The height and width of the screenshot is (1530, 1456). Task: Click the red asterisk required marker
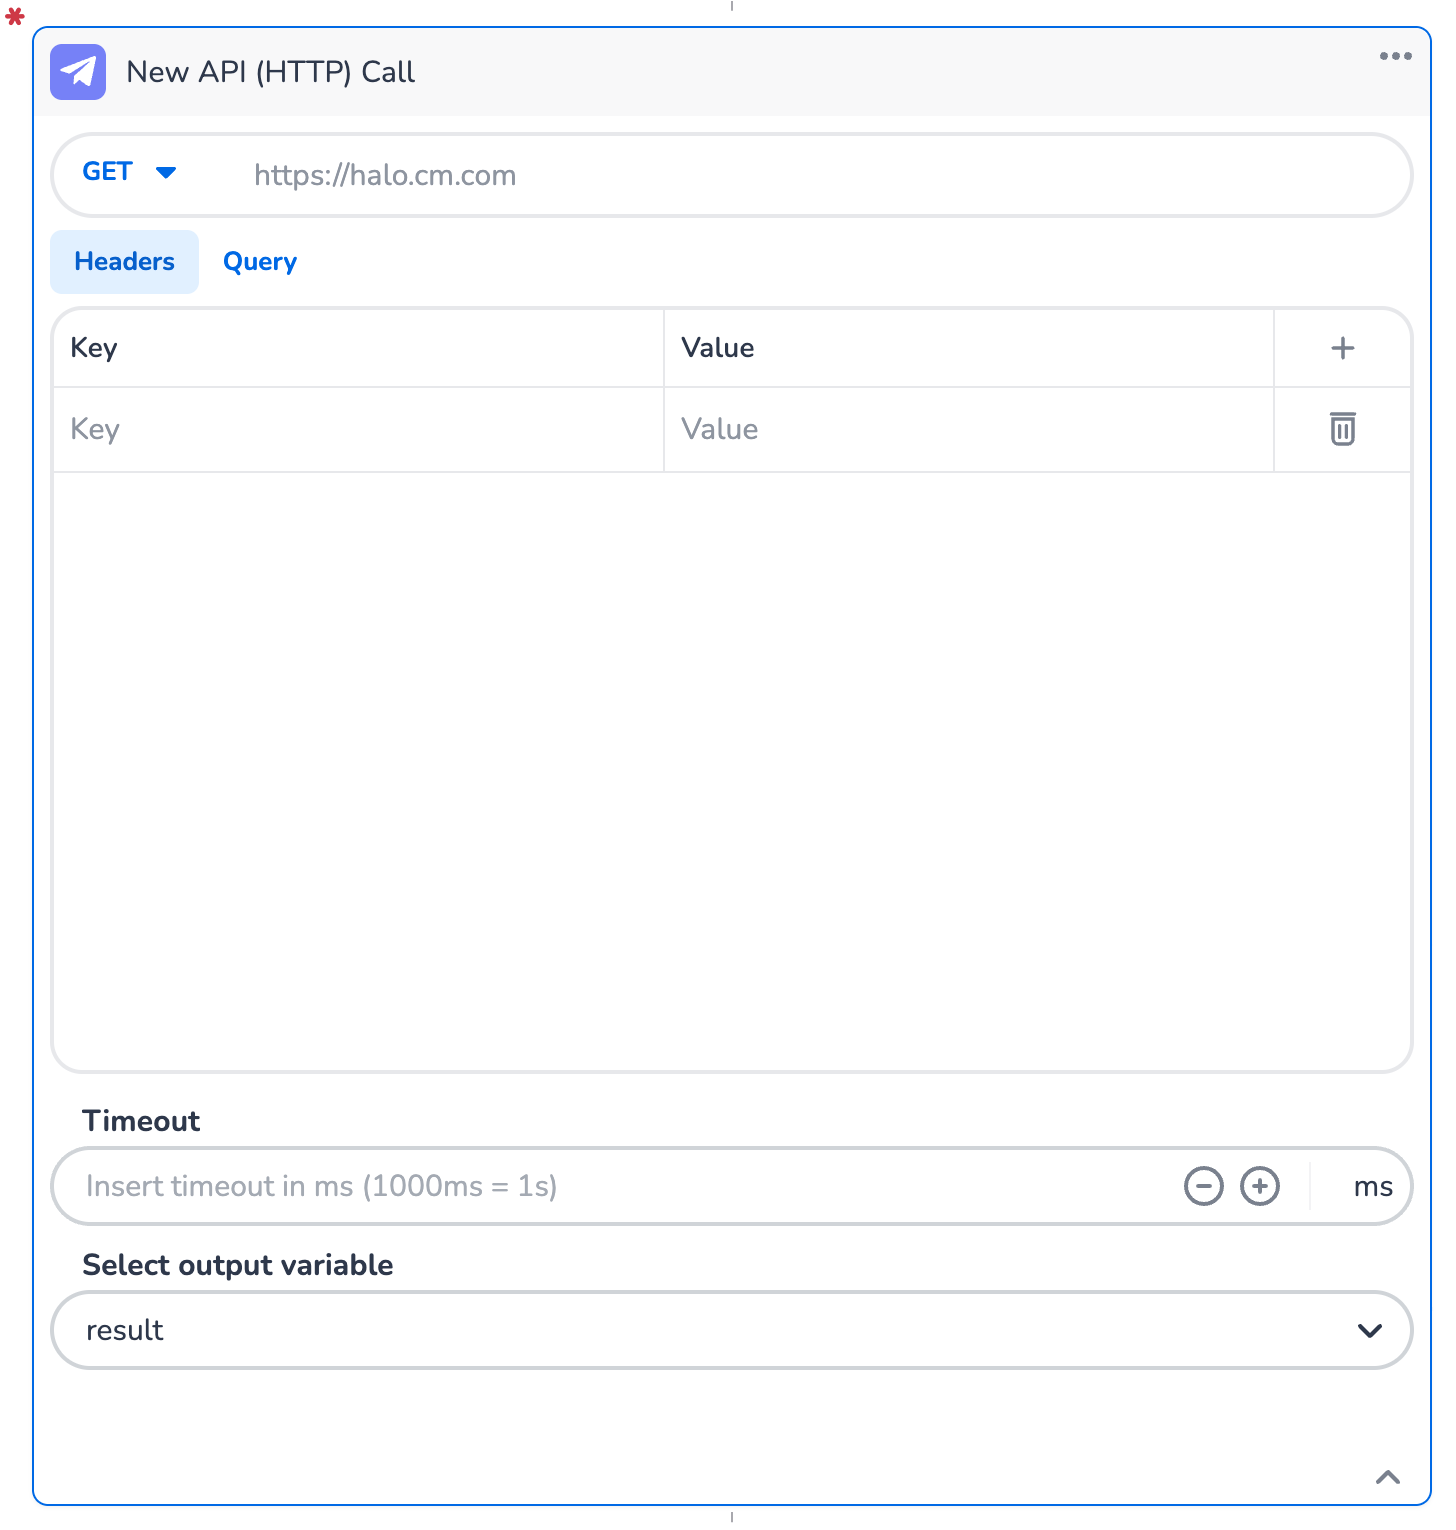tap(15, 17)
